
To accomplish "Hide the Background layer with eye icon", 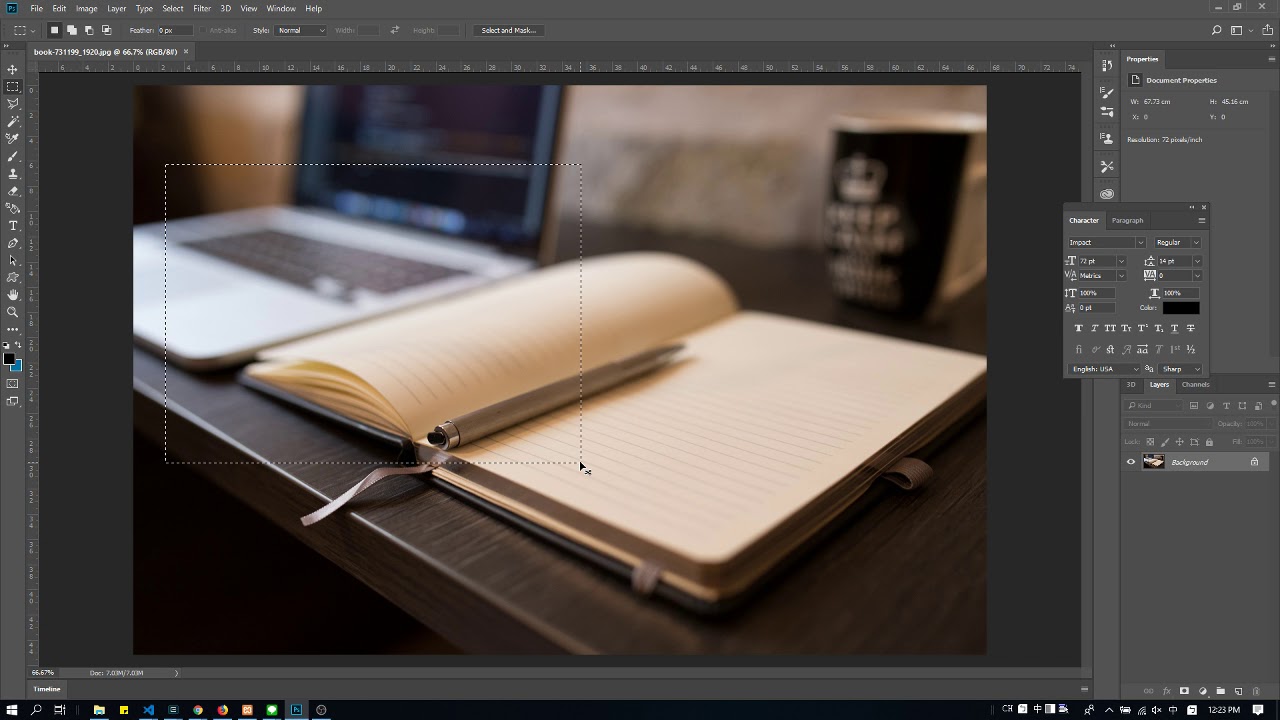I will coord(1131,462).
